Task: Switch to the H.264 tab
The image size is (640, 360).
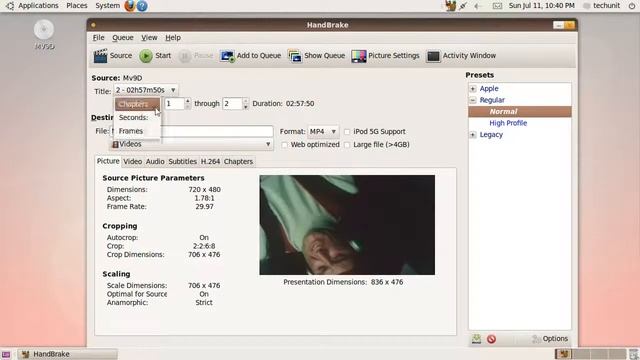Action: [210, 162]
